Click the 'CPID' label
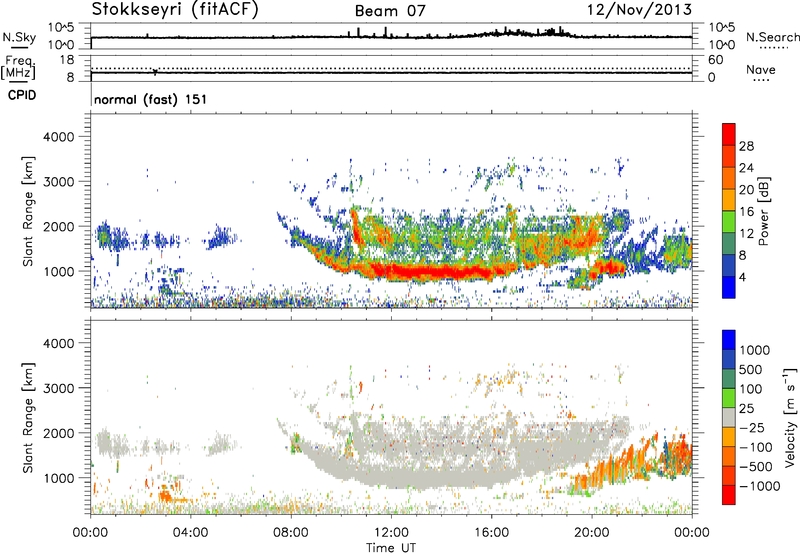This screenshot has width=800, height=554. [22, 95]
